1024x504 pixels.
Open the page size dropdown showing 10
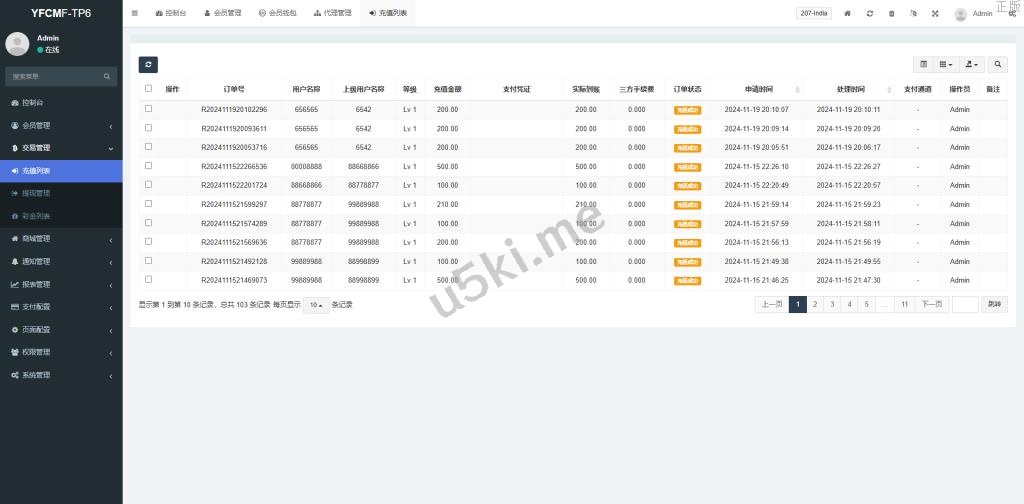tap(316, 305)
